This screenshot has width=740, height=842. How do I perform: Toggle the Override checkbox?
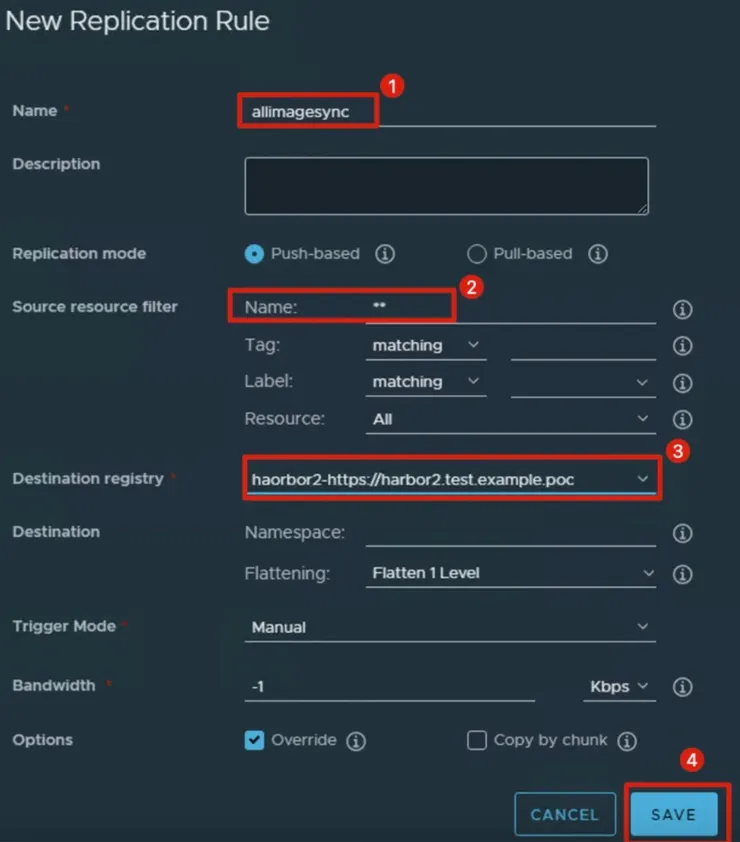pyautogui.click(x=254, y=740)
